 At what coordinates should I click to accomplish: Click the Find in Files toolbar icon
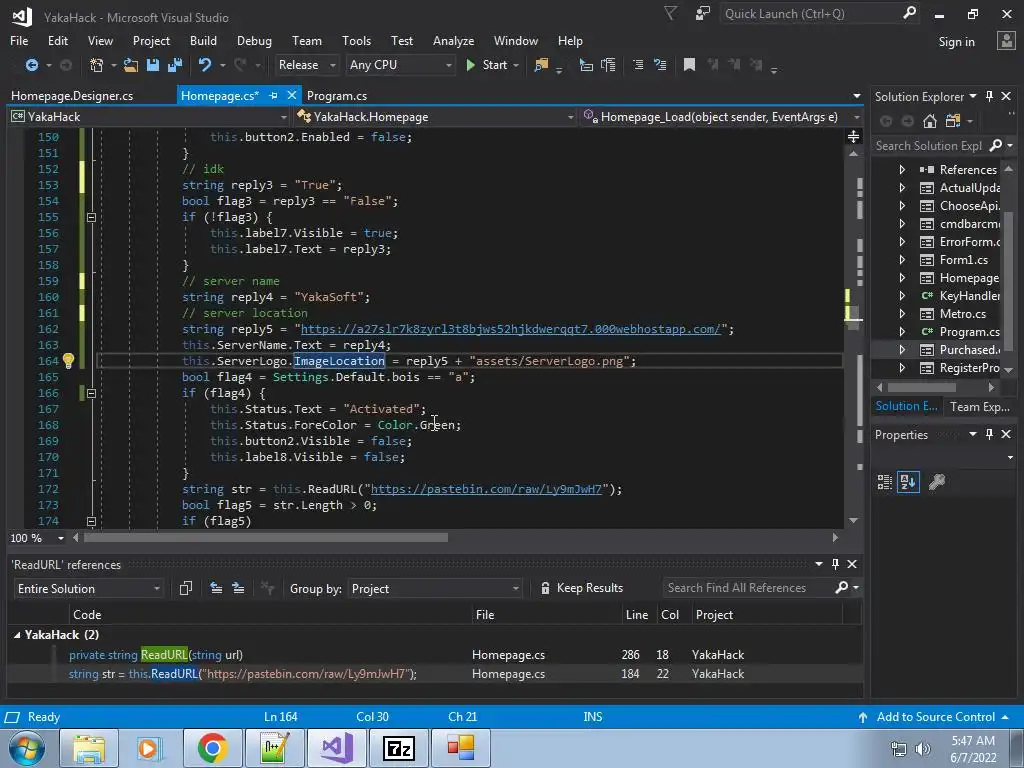pyautogui.click(x=541, y=65)
